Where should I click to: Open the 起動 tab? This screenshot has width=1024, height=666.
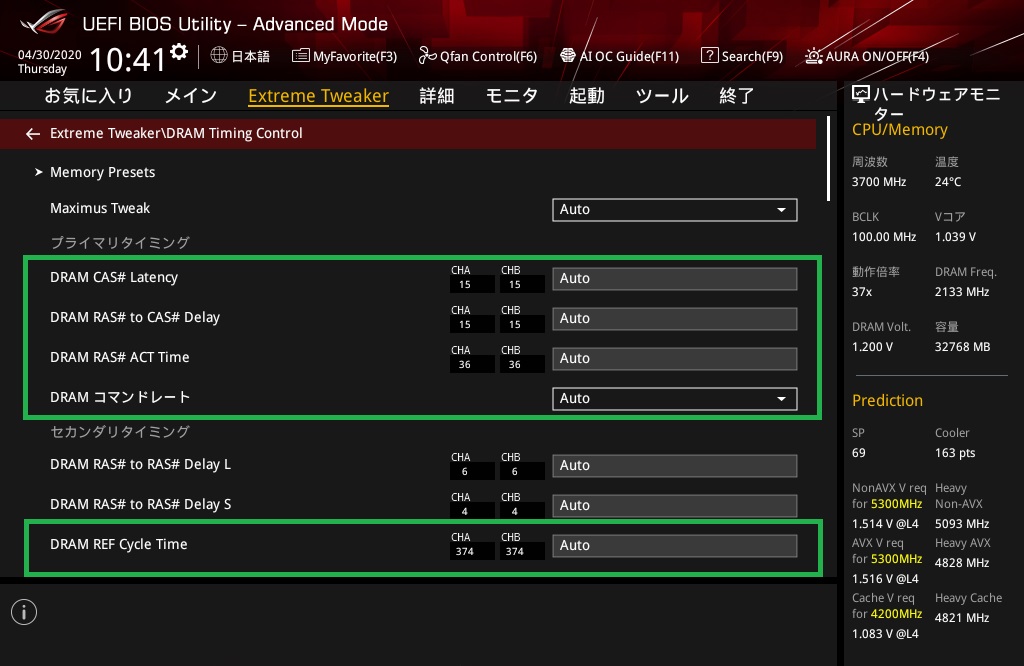[586, 96]
